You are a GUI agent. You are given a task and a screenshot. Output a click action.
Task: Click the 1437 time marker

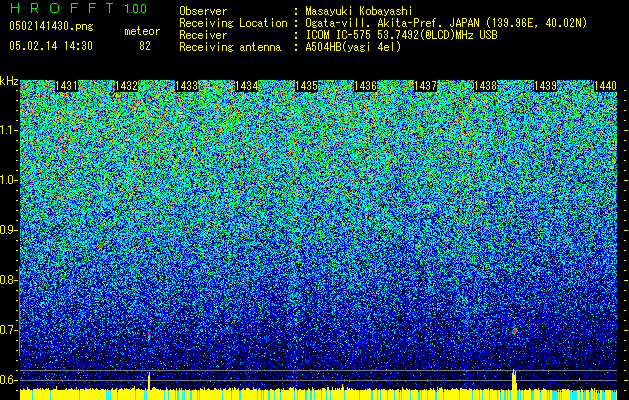[425, 86]
